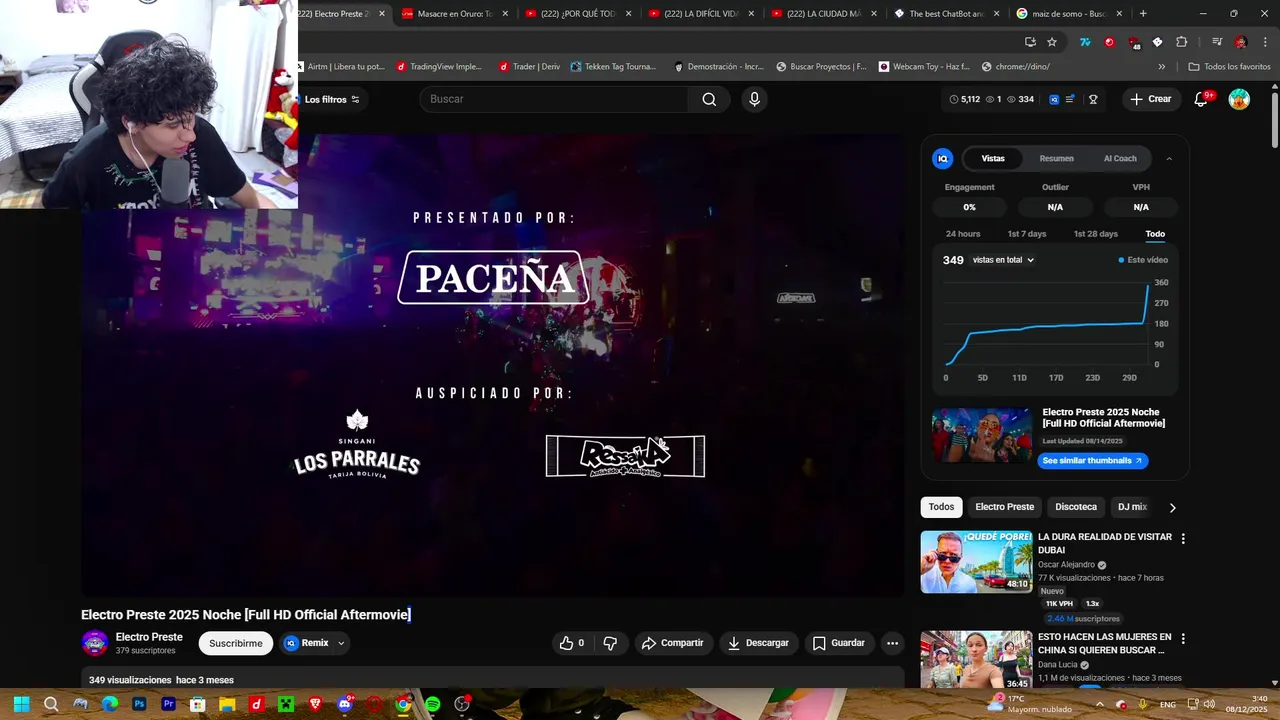The width and height of the screenshot is (1280, 720).
Task: Open Electro Preste channel name link
Action: pos(149,637)
